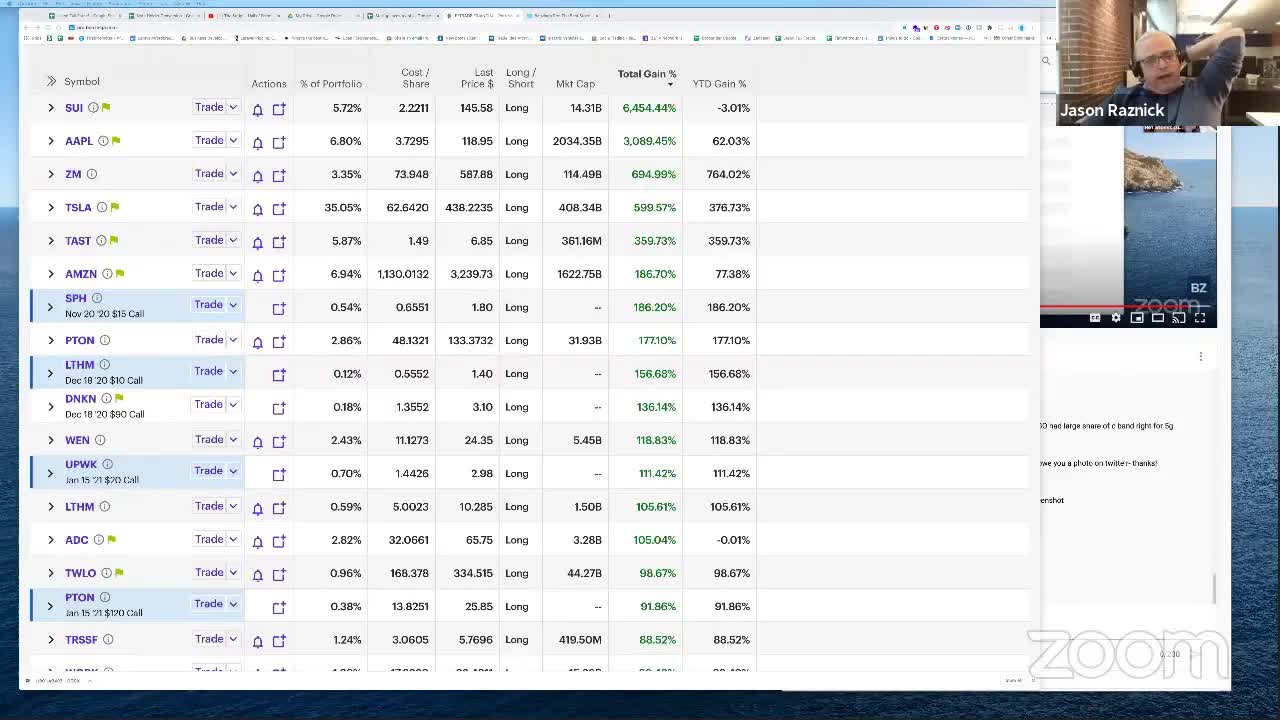1280x720 pixels.
Task: Expand the UPWK Jan 15 call row
Action: coord(50,473)
